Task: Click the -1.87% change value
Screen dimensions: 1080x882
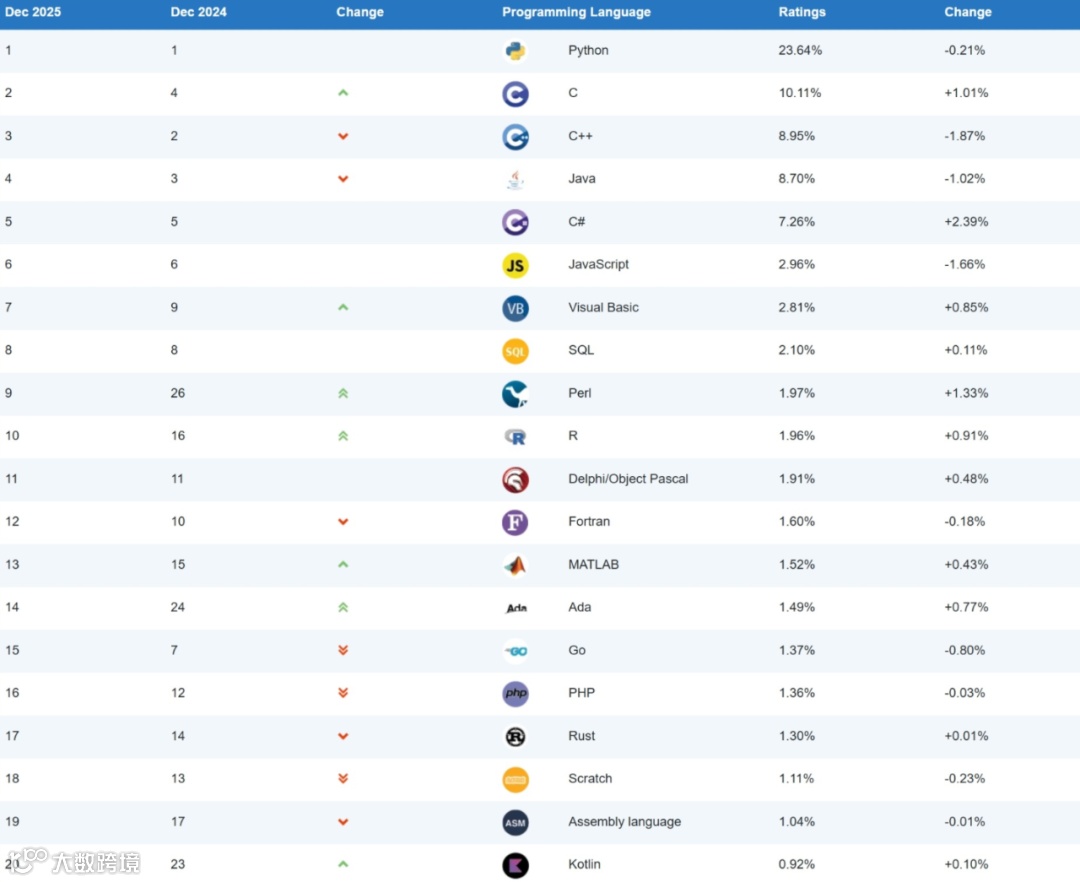Action: 964,136
